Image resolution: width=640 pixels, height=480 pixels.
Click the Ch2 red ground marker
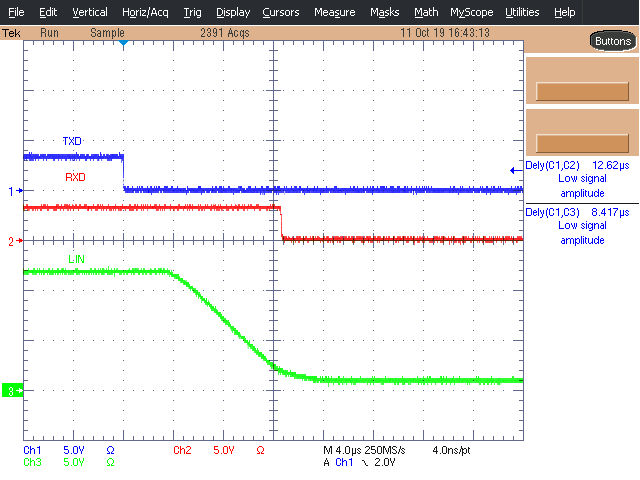pos(12,241)
